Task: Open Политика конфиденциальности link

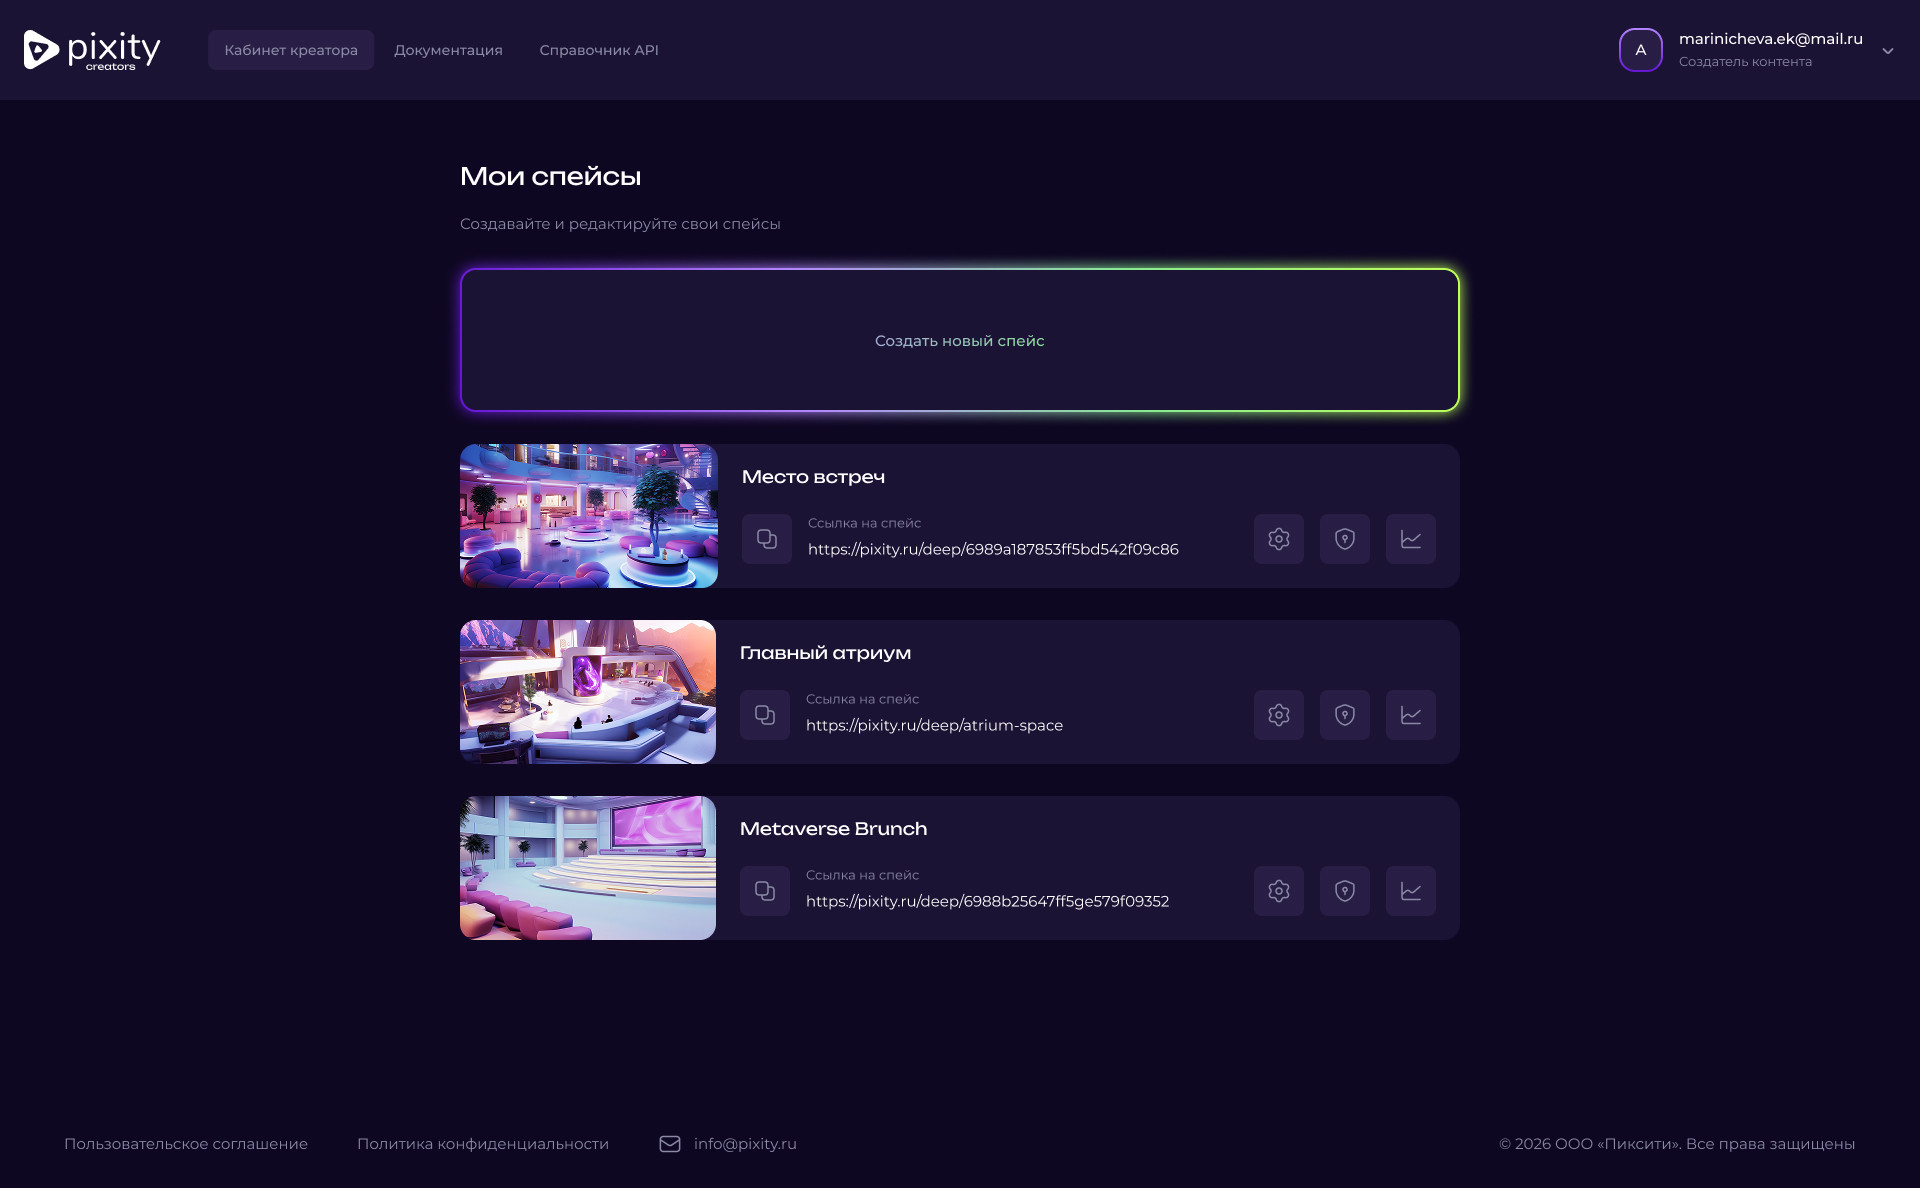Action: coord(482,1144)
